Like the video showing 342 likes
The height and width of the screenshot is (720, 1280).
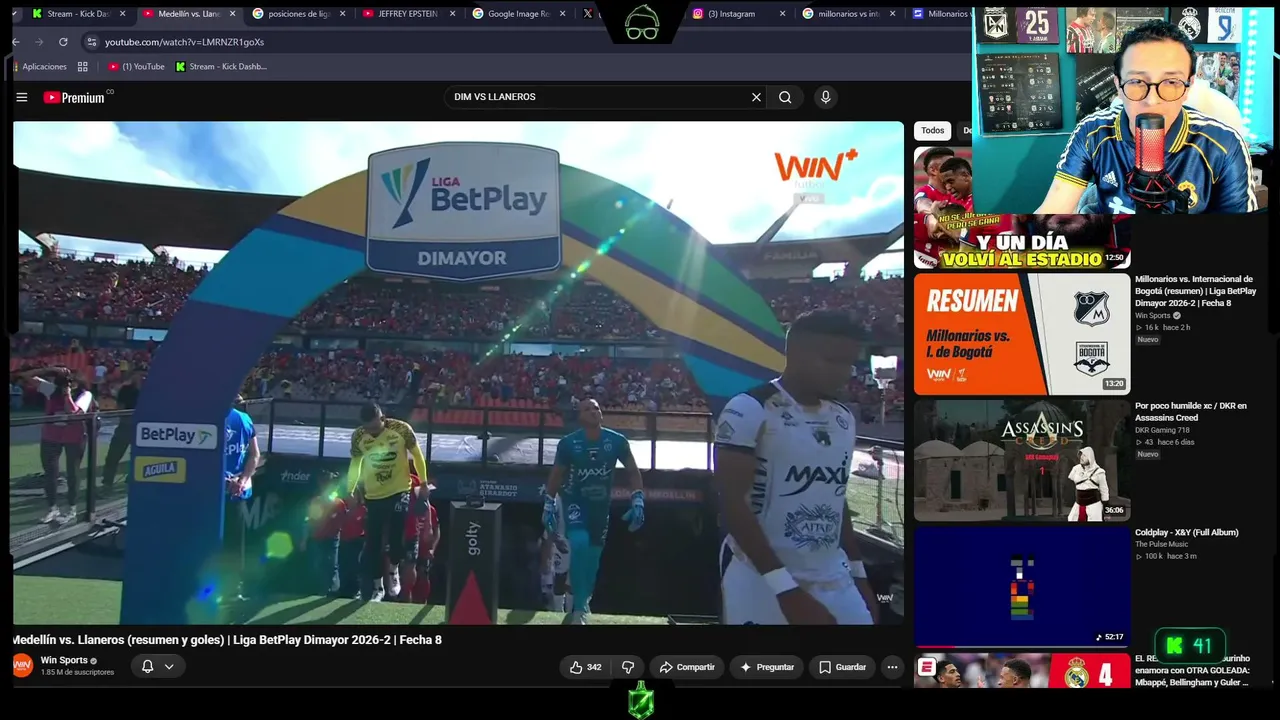[x=586, y=667]
